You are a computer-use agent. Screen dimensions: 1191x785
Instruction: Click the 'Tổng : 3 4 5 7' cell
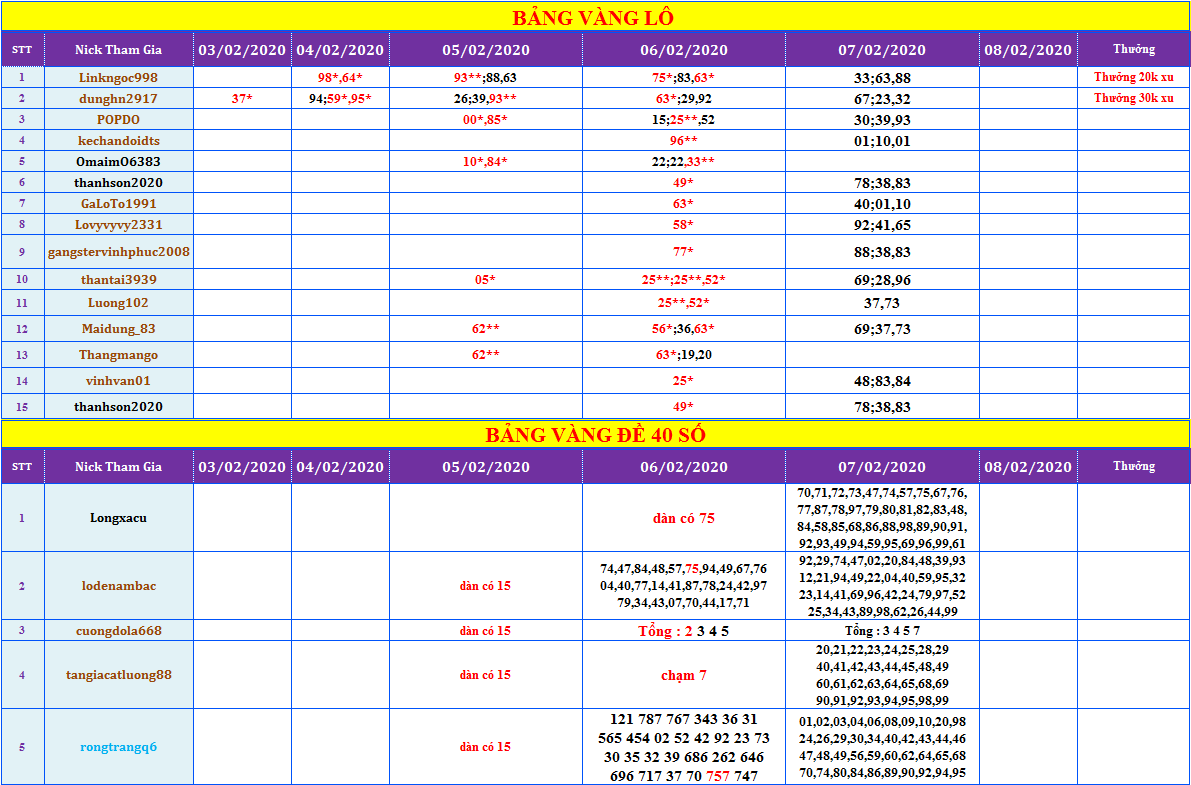tap(882, 631)
